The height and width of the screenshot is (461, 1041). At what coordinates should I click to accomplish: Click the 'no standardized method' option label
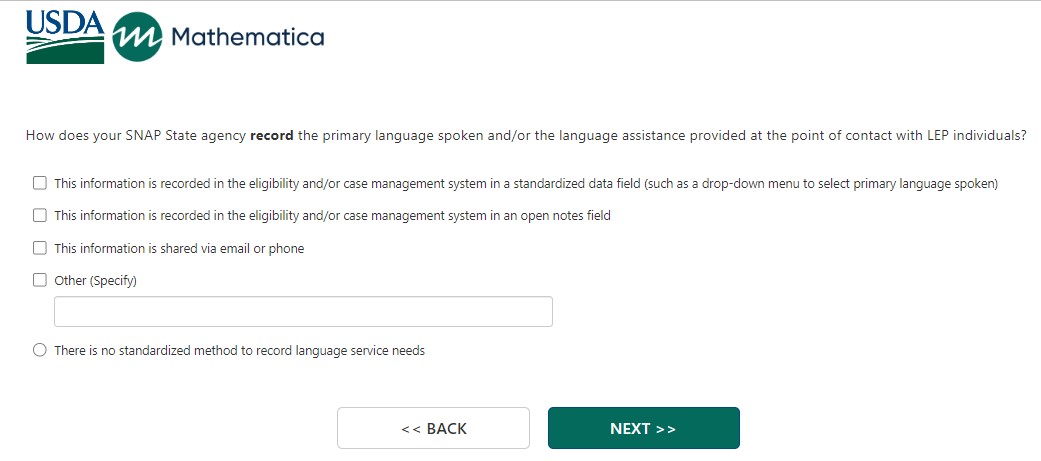(x=239, y=351)
